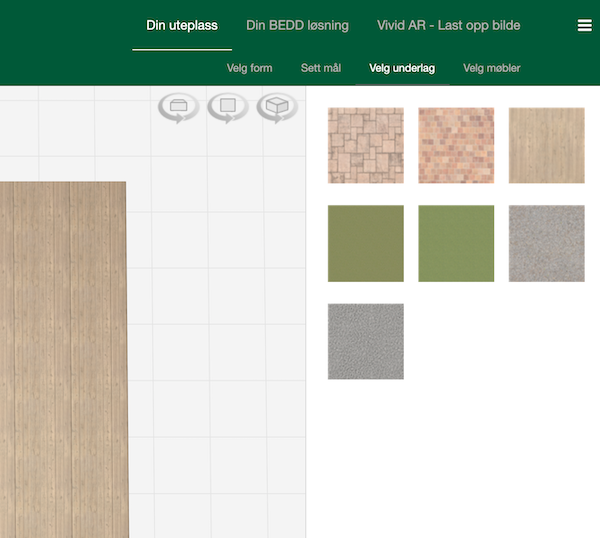
Task: Go to the Sett mål step
Action: 321,68
